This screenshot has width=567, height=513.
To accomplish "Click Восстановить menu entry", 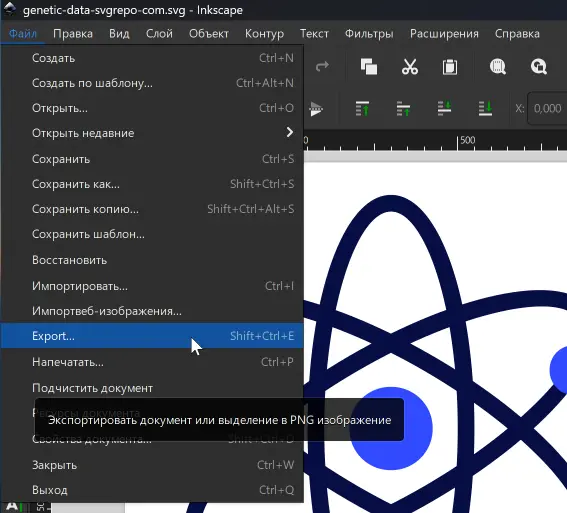I will [152, 260].
